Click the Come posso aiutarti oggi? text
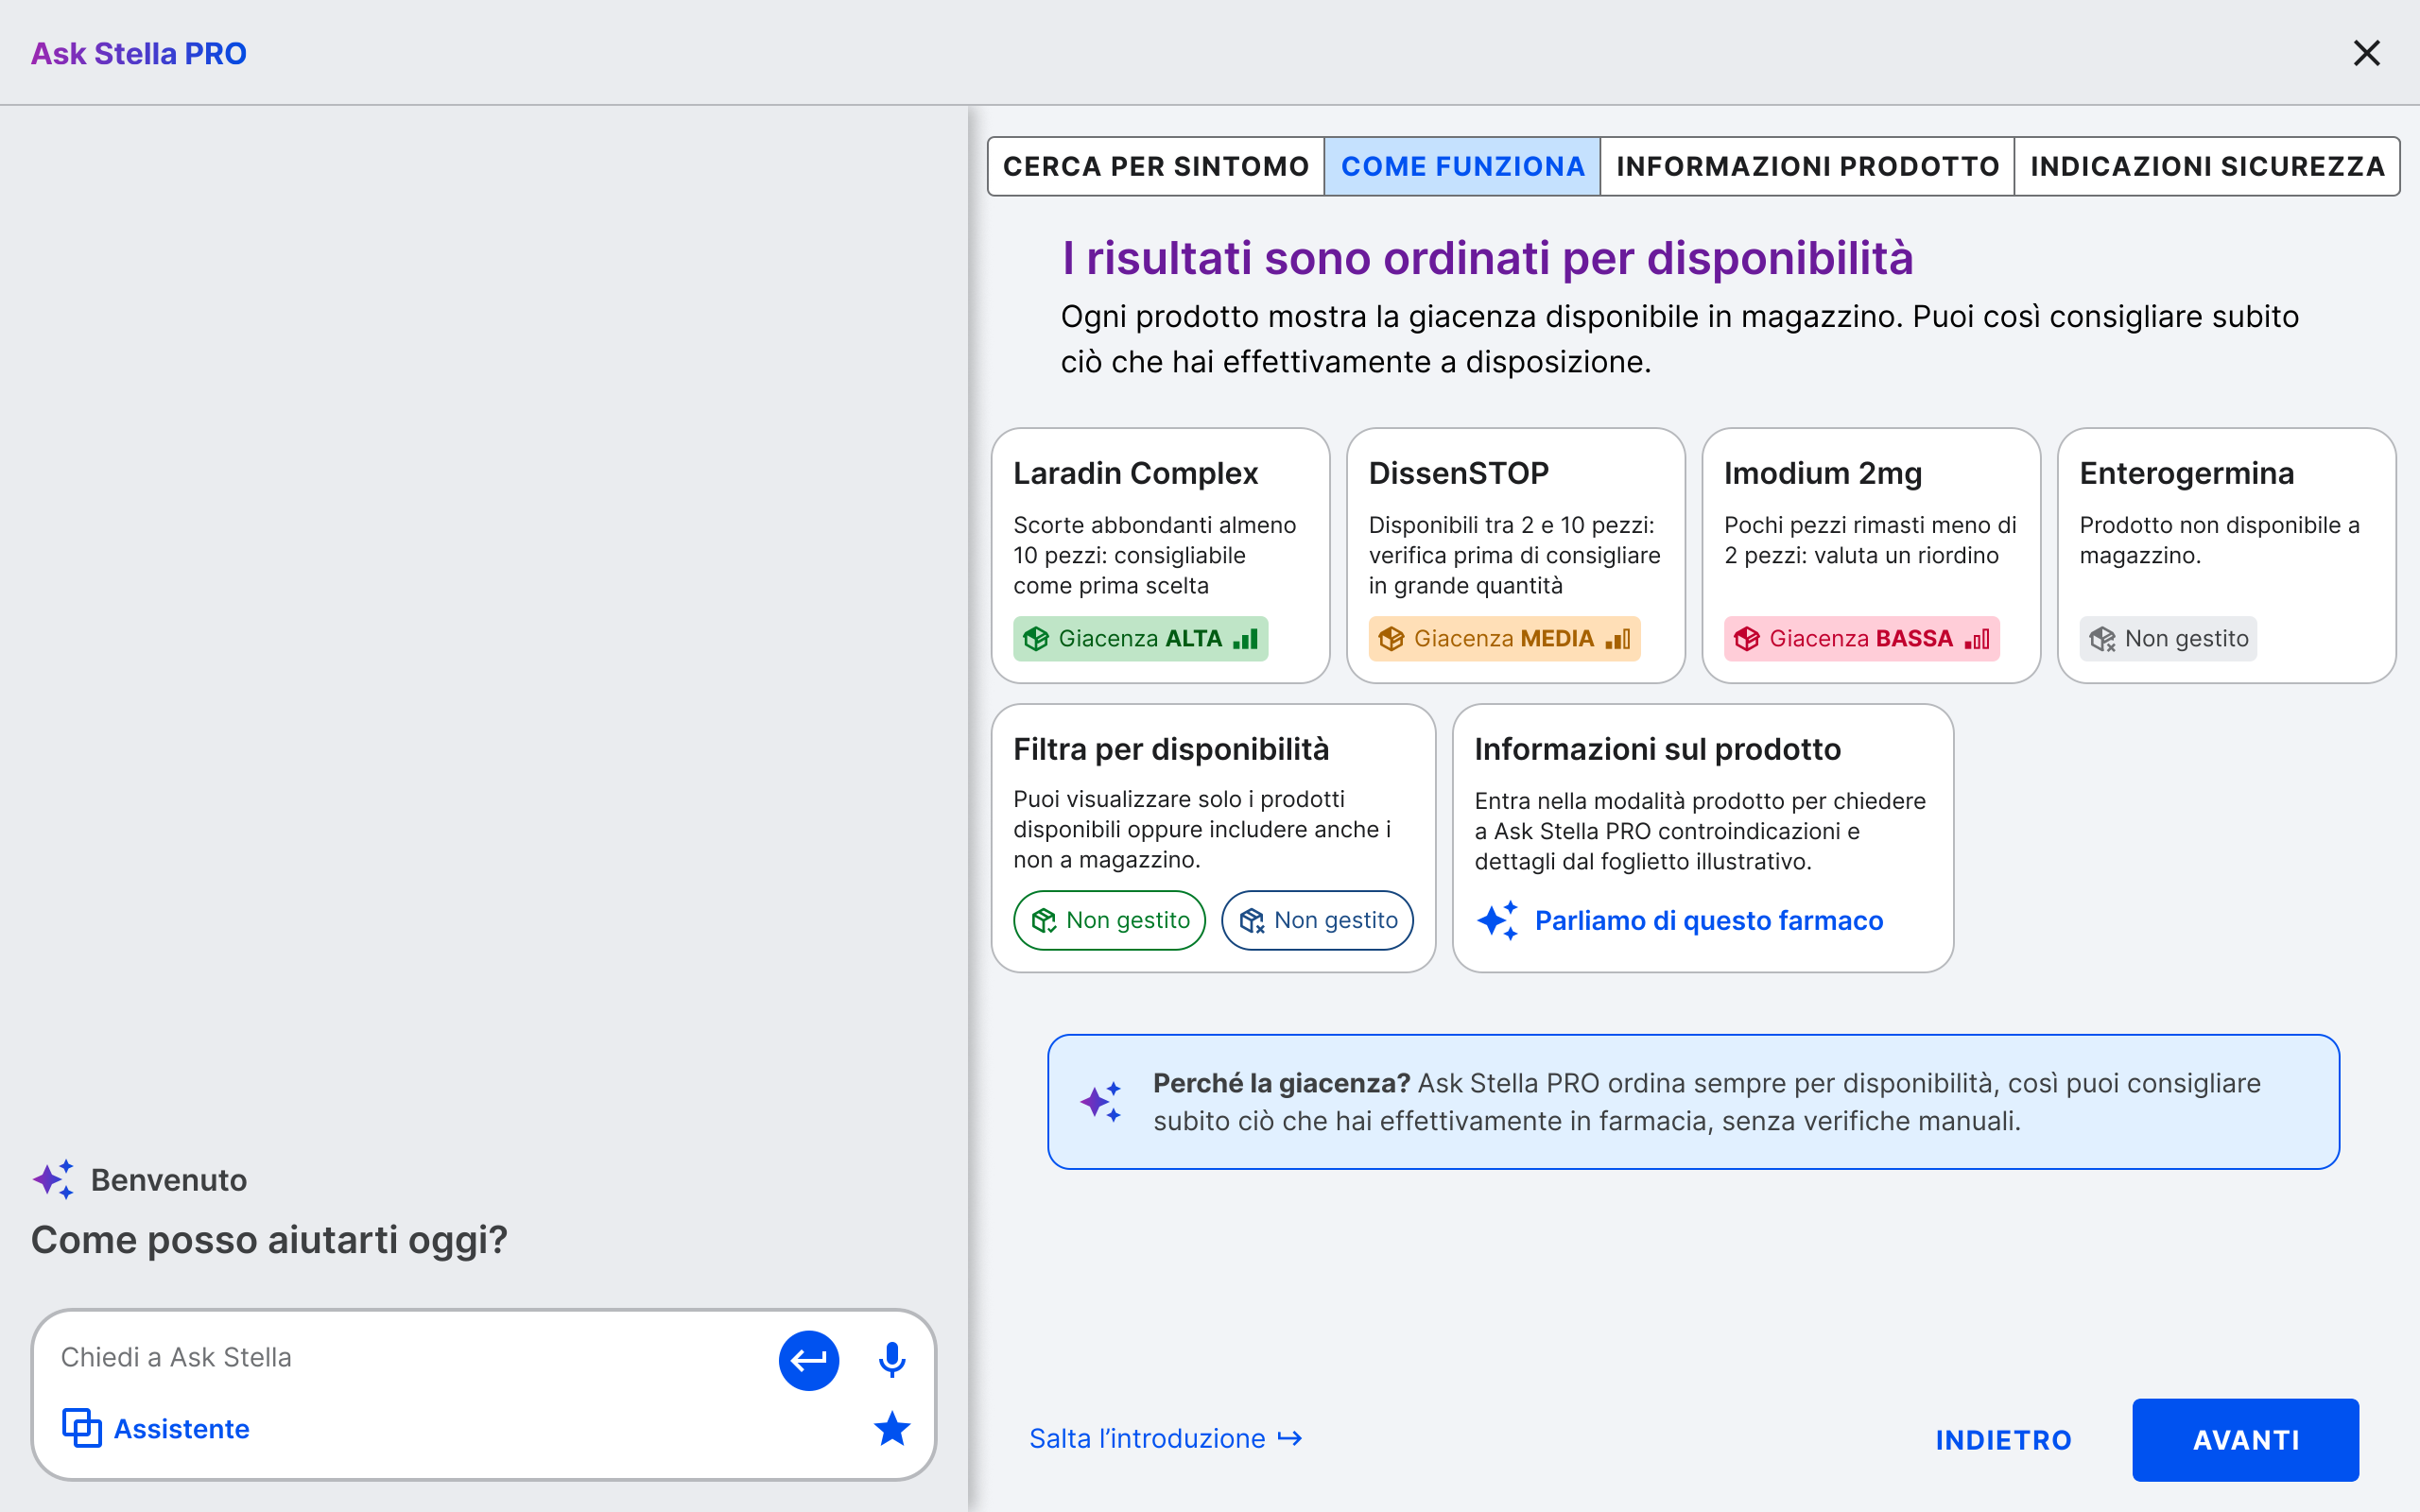 (269, 1240)
